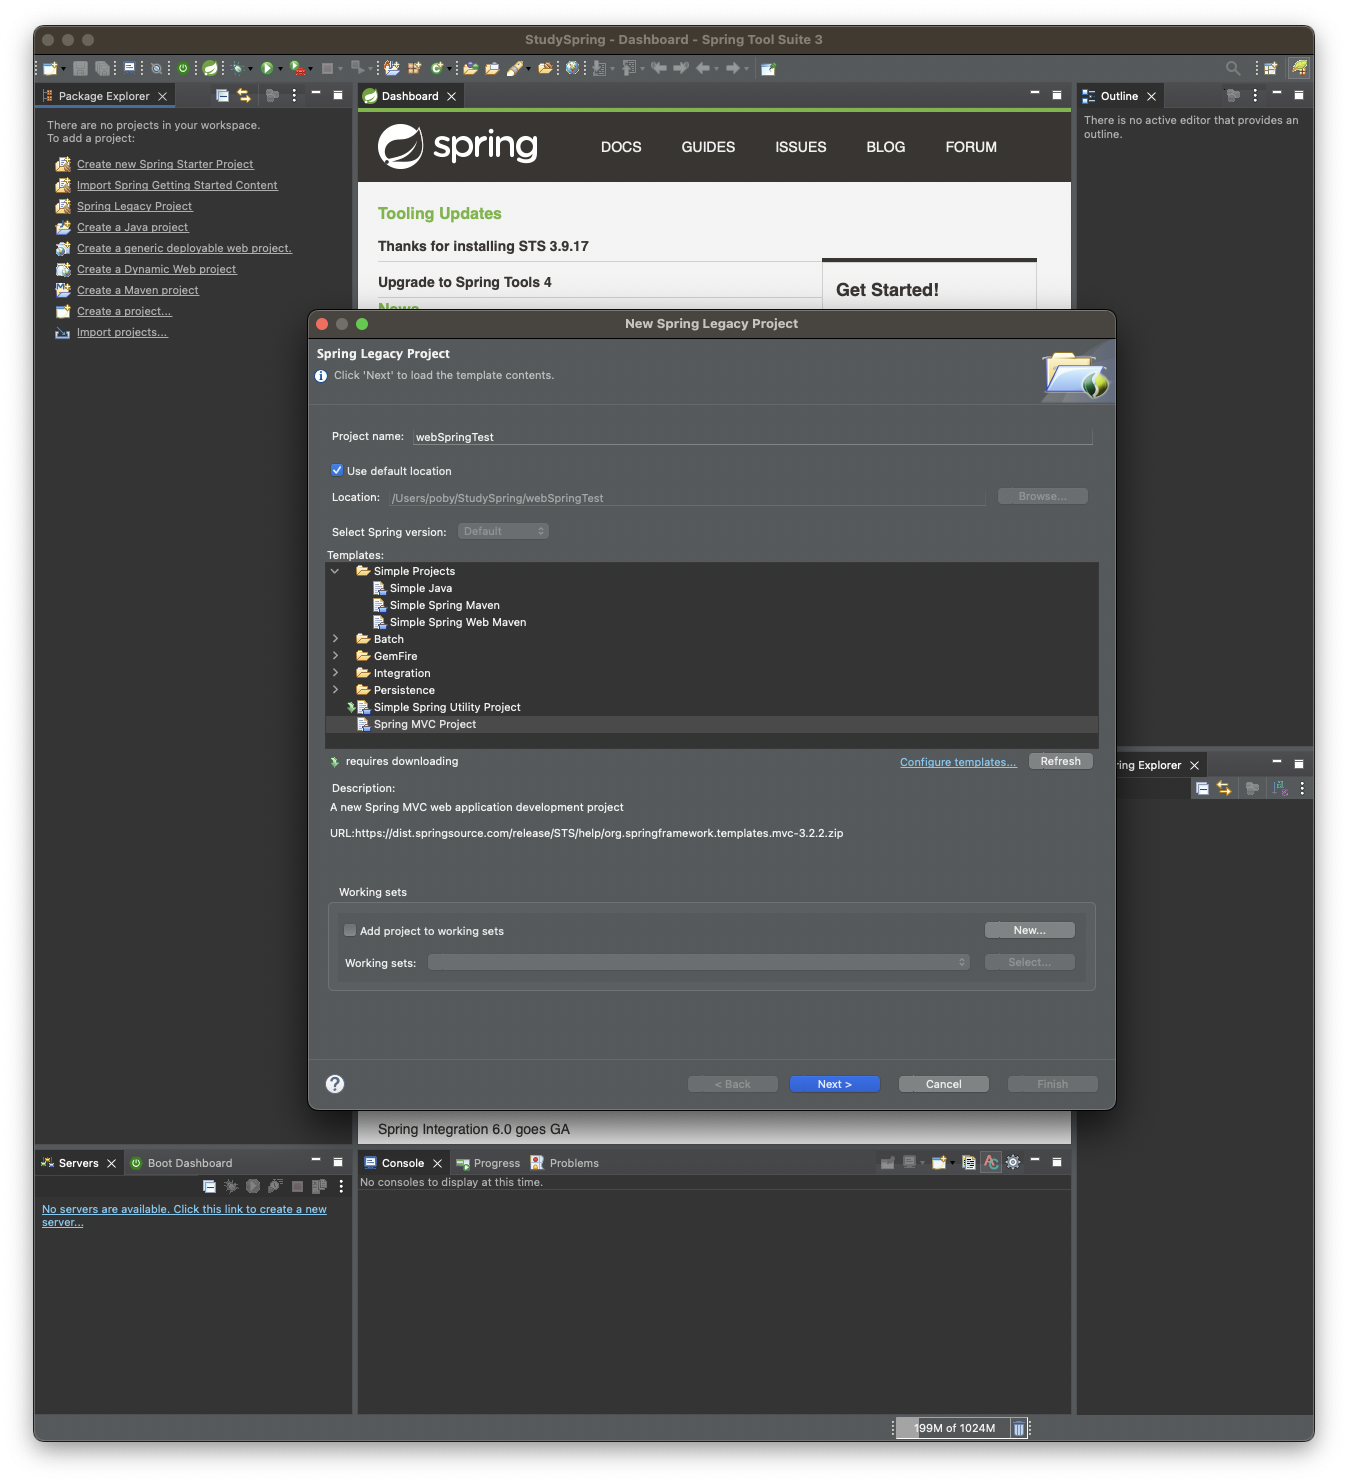Screen dimensions: 1348x1483
Task: Click Create a Maven project link
Action: pos(138,290)
